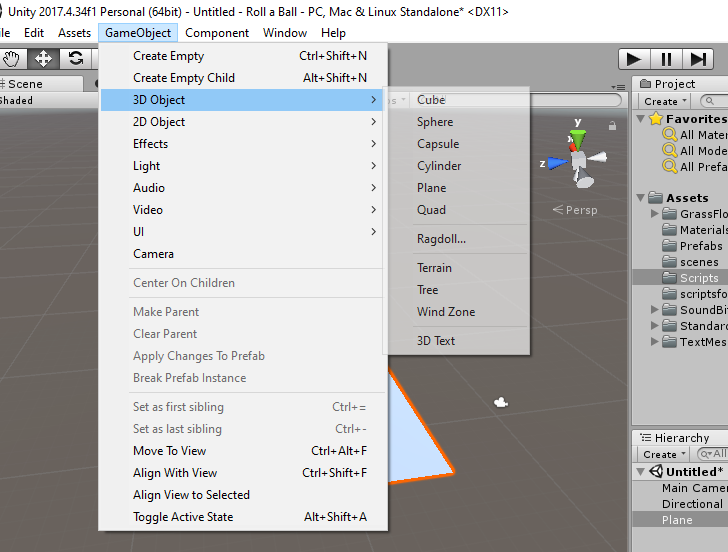This screenshot has width=728, height=552.
Task: Open the Hierarchy panel Create dropdown
Action: (x=664, y=454)
